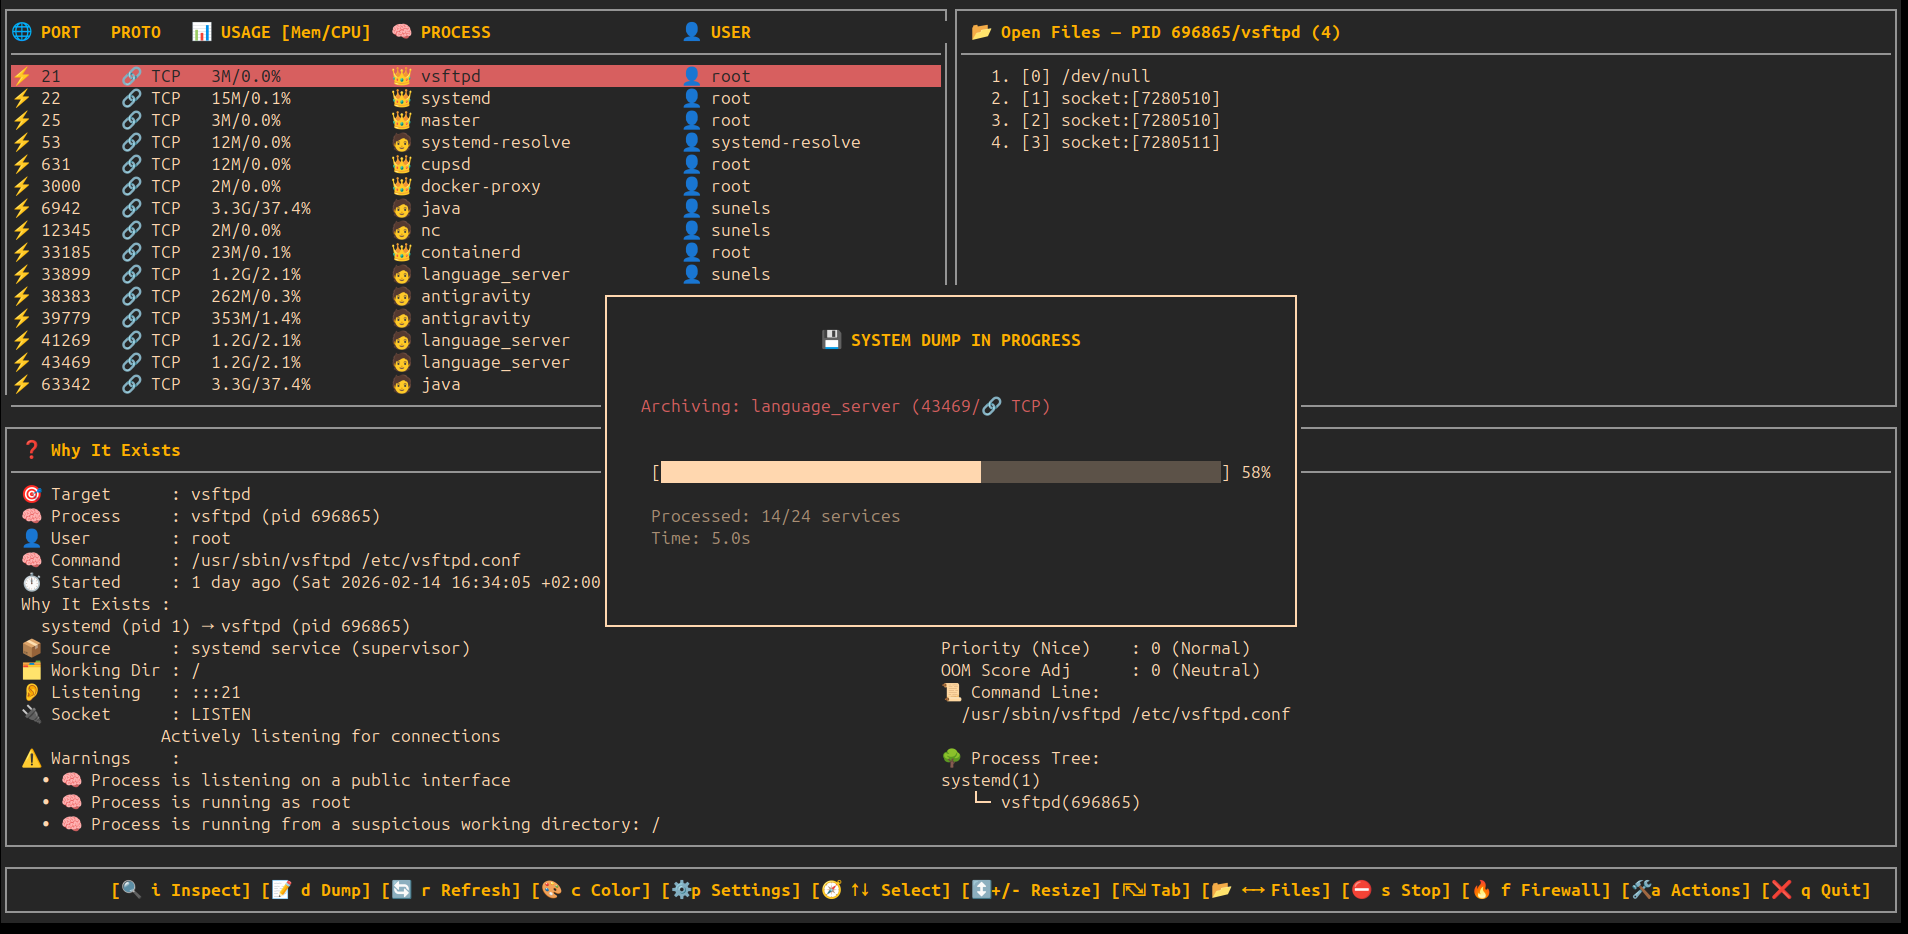Click the crown icon beside the vsftpd process
The image size is (1908, 934).
click(401, 75)
